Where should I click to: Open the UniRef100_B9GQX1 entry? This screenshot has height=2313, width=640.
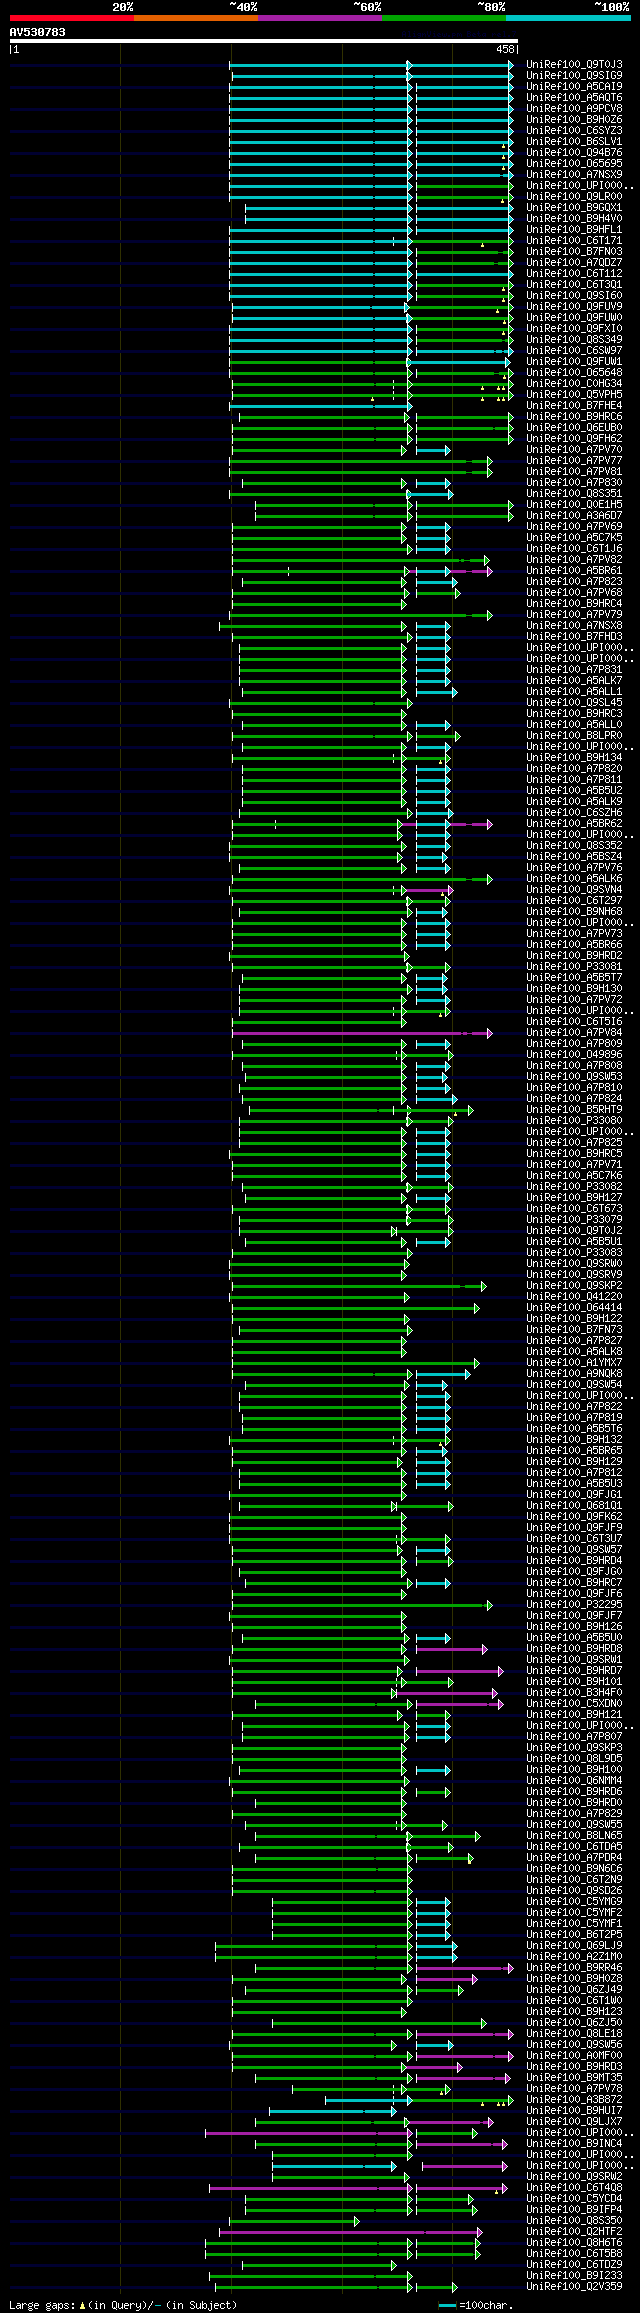574,207
